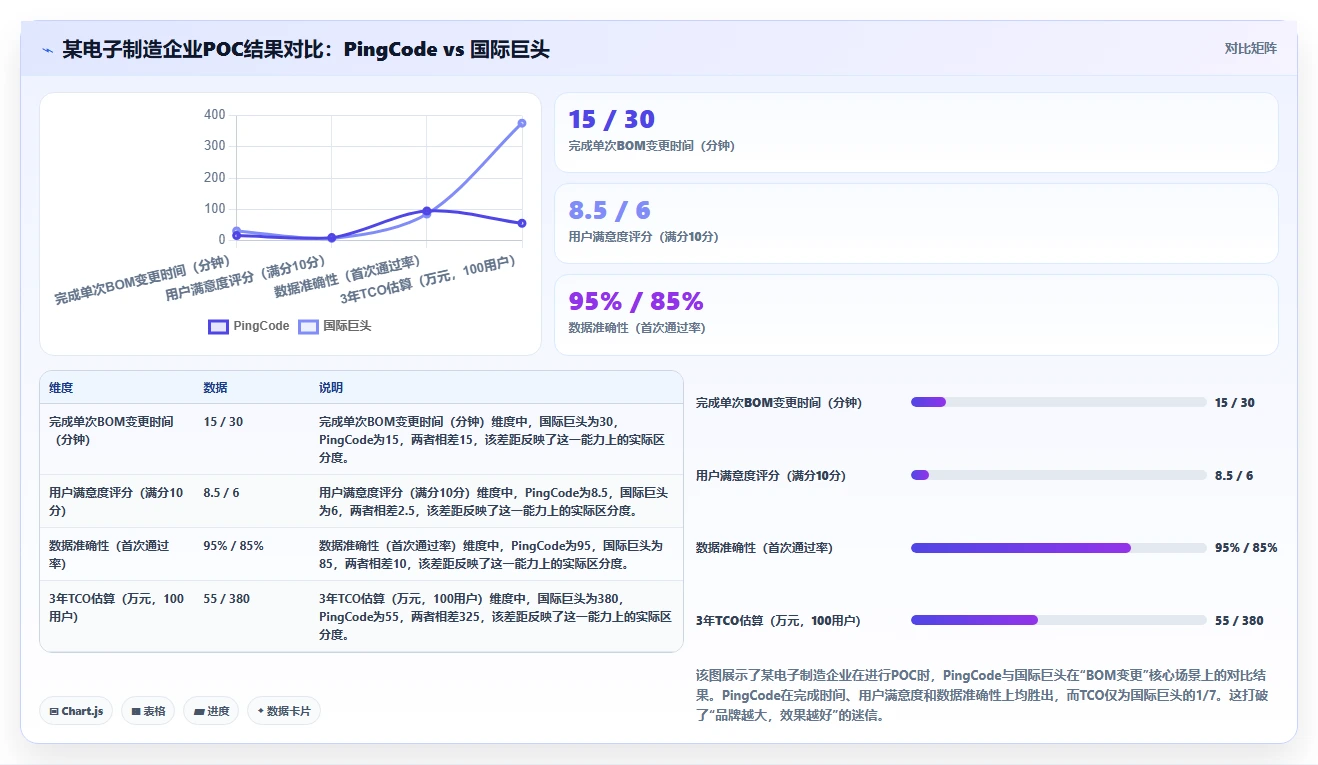Image resolution: width=1318 pixels, height=765 pixels.
Task: Click the chart y-axis value 400
Action: (x=214, y=115)
